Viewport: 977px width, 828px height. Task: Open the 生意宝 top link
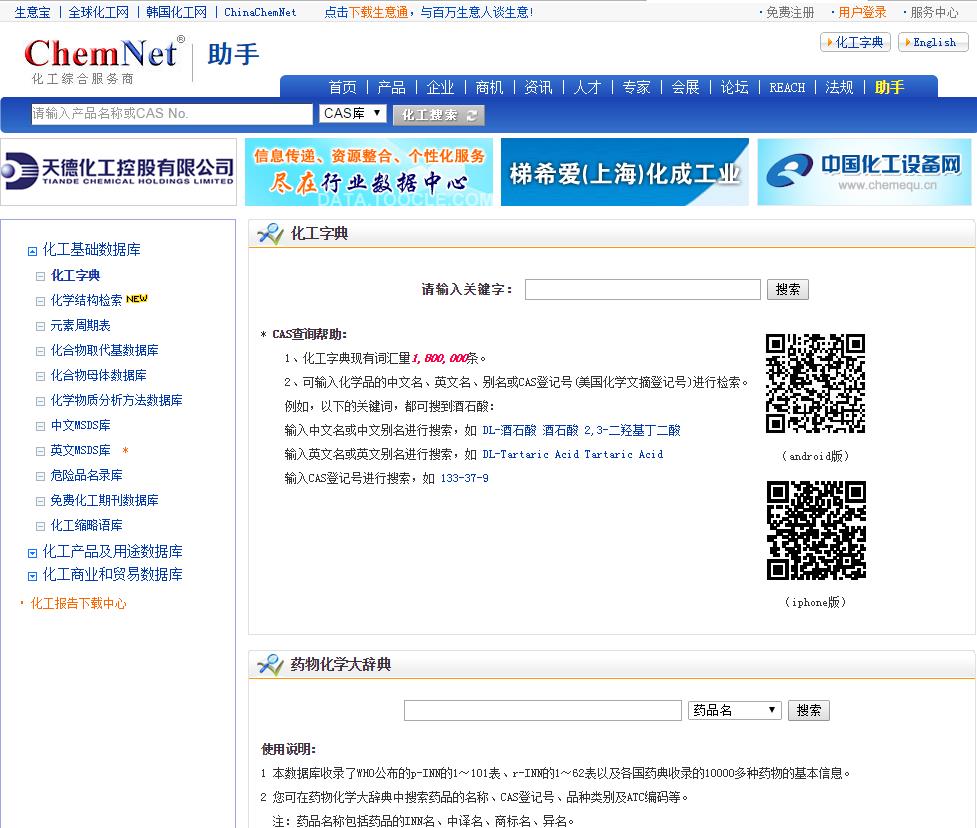pyautogui.click(x=32, y=12)
